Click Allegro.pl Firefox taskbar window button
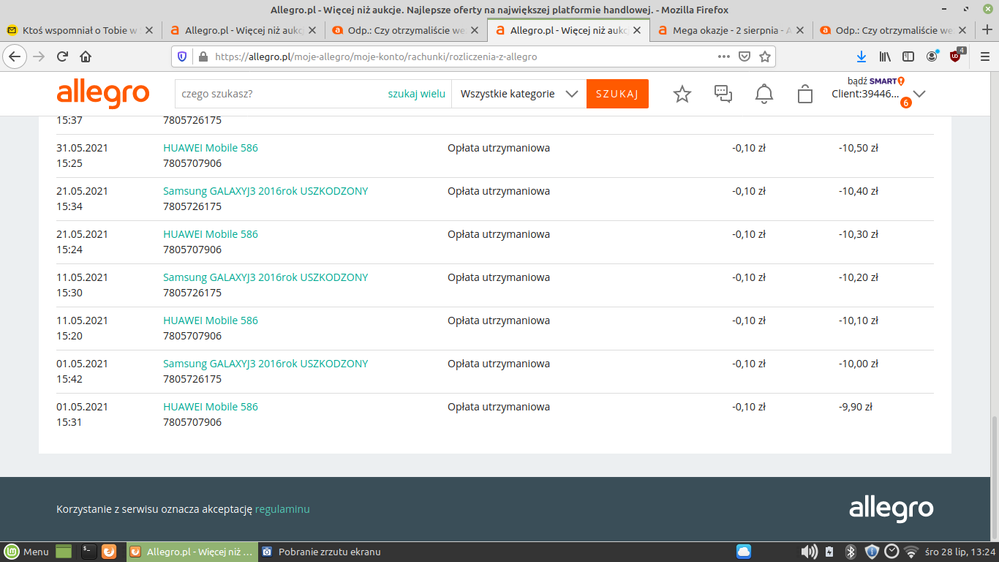Image resolution: width=999 pixels, height=562 pixels. click(192, 552)
